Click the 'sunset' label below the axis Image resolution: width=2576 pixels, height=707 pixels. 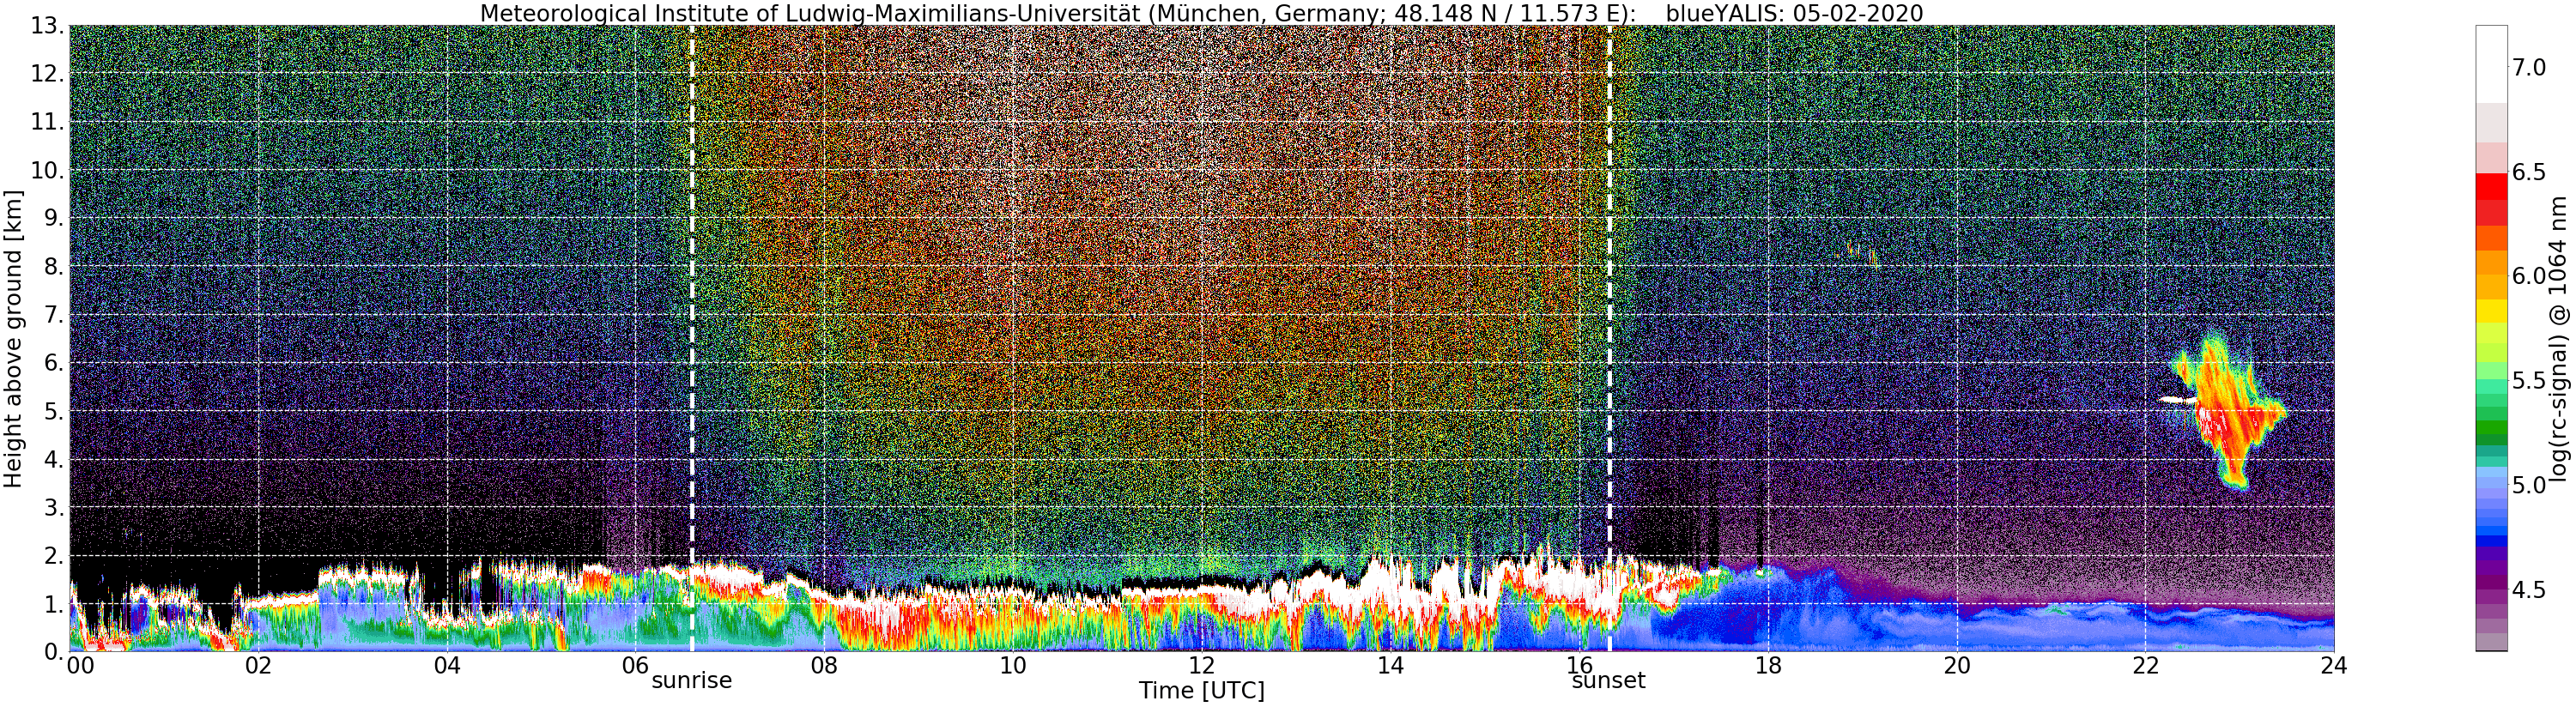pos(1608,681)
